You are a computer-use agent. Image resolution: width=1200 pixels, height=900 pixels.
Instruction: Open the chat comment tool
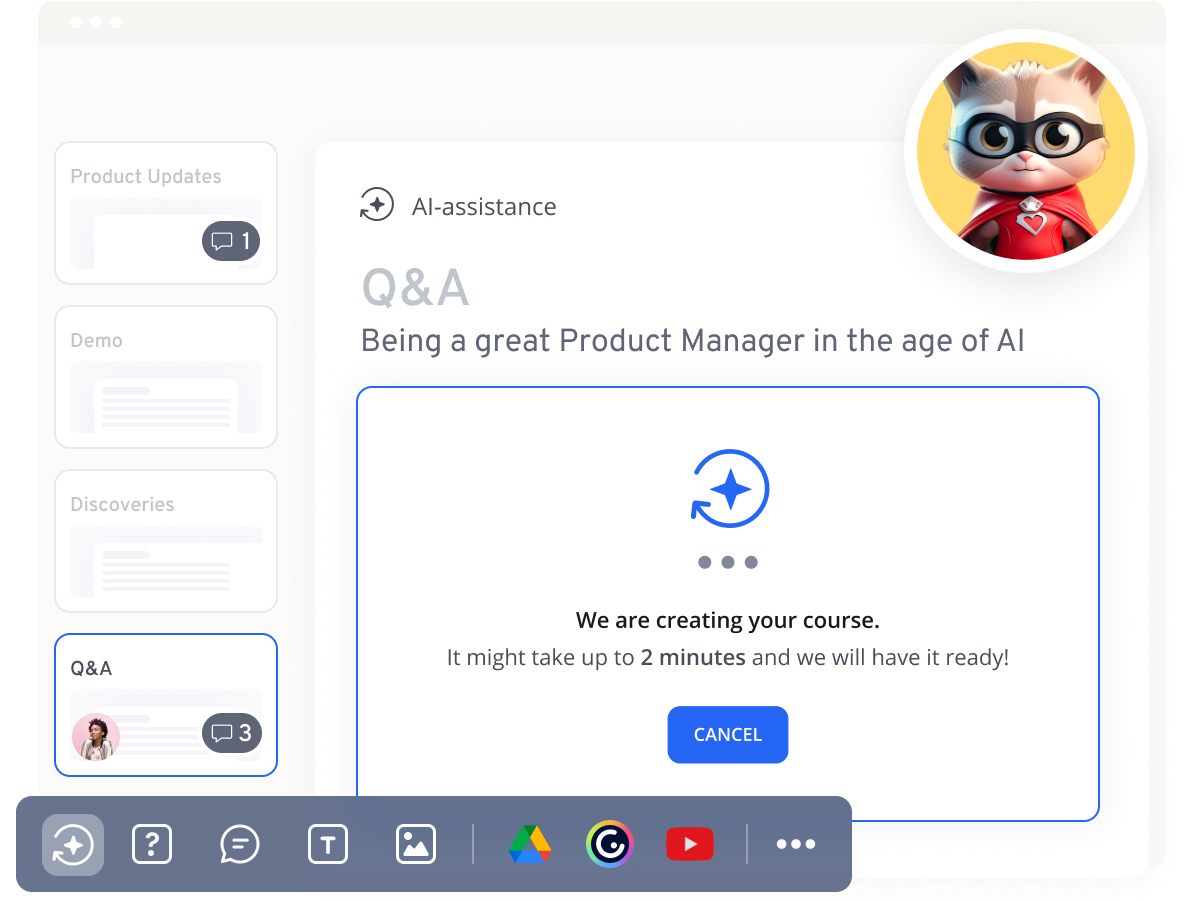[x=239, y=844]
